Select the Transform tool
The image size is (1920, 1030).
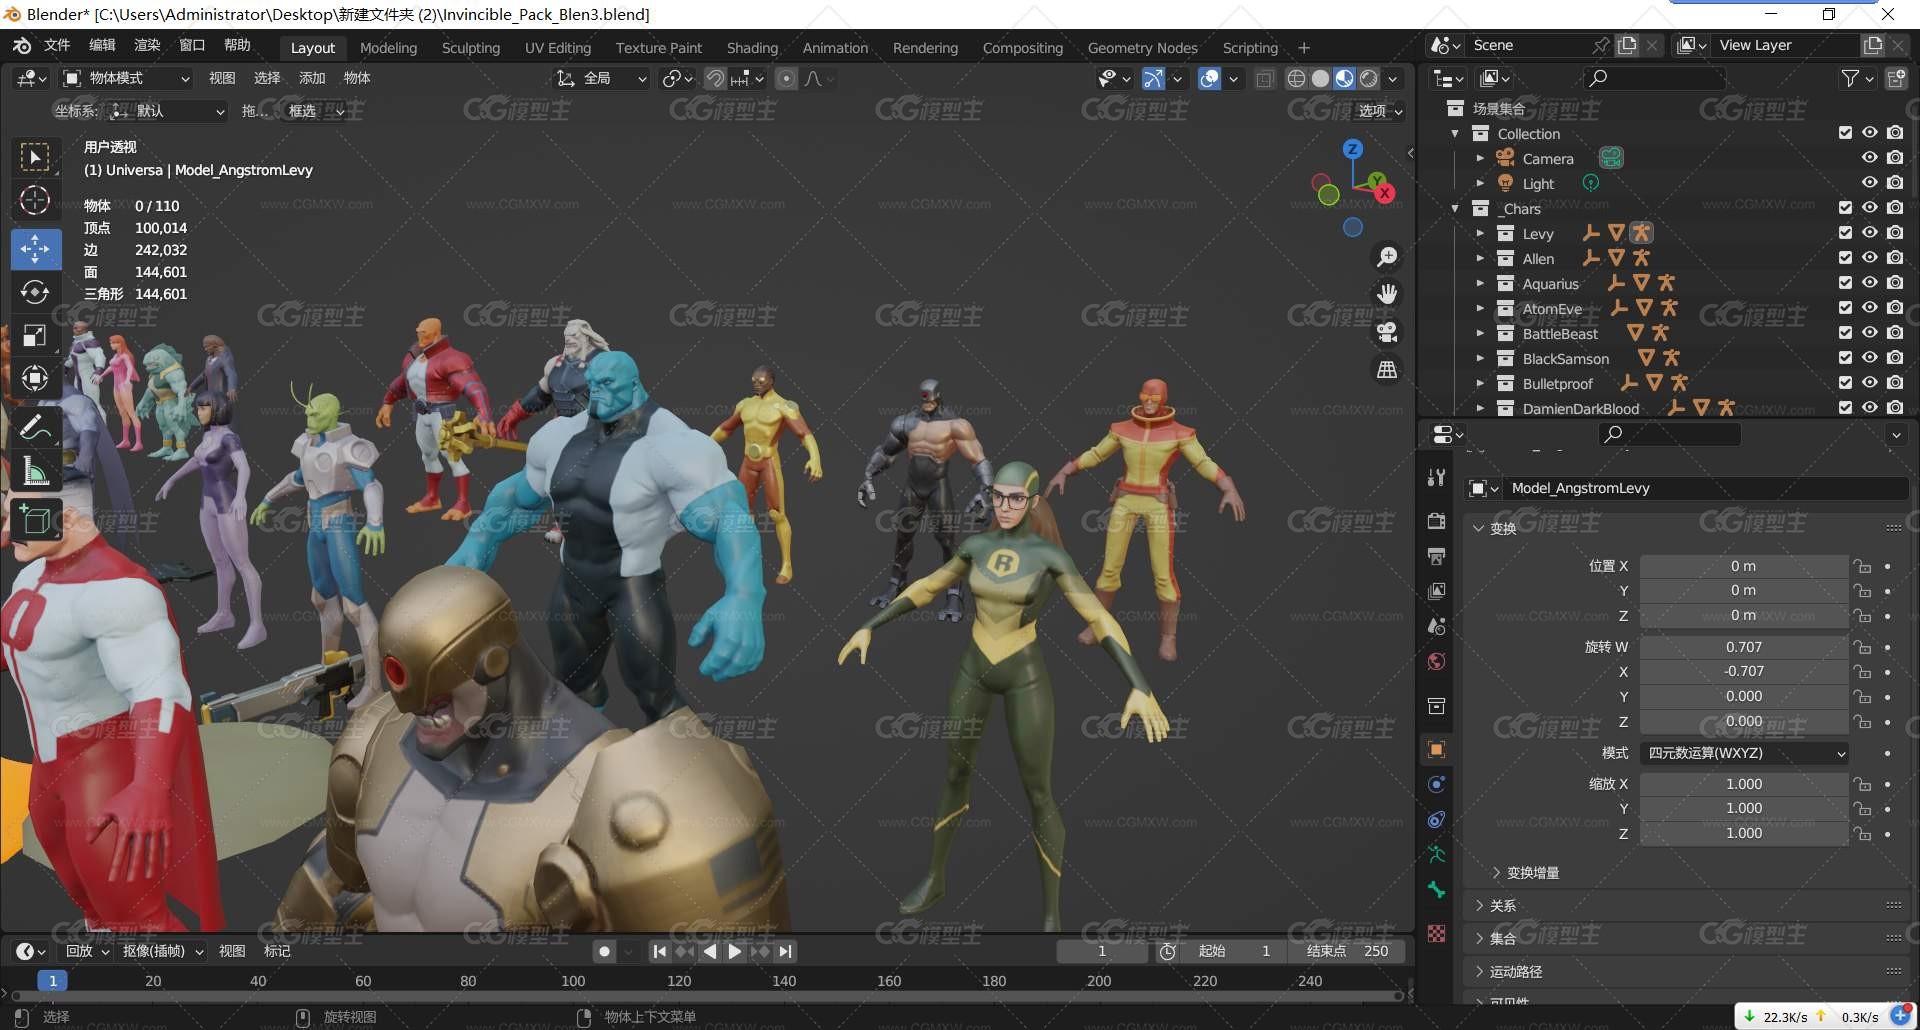(35, 378)
